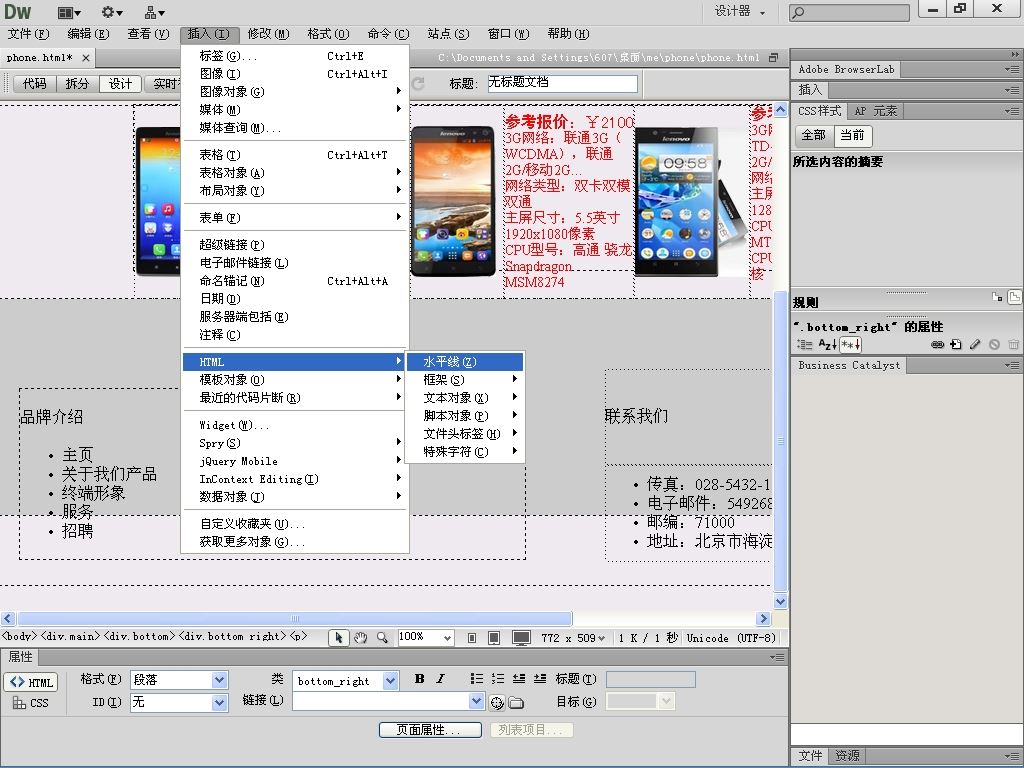Click the Zoom magnifier tool
The height and width of the screenshot is (768, 1024).
(380, 638)
